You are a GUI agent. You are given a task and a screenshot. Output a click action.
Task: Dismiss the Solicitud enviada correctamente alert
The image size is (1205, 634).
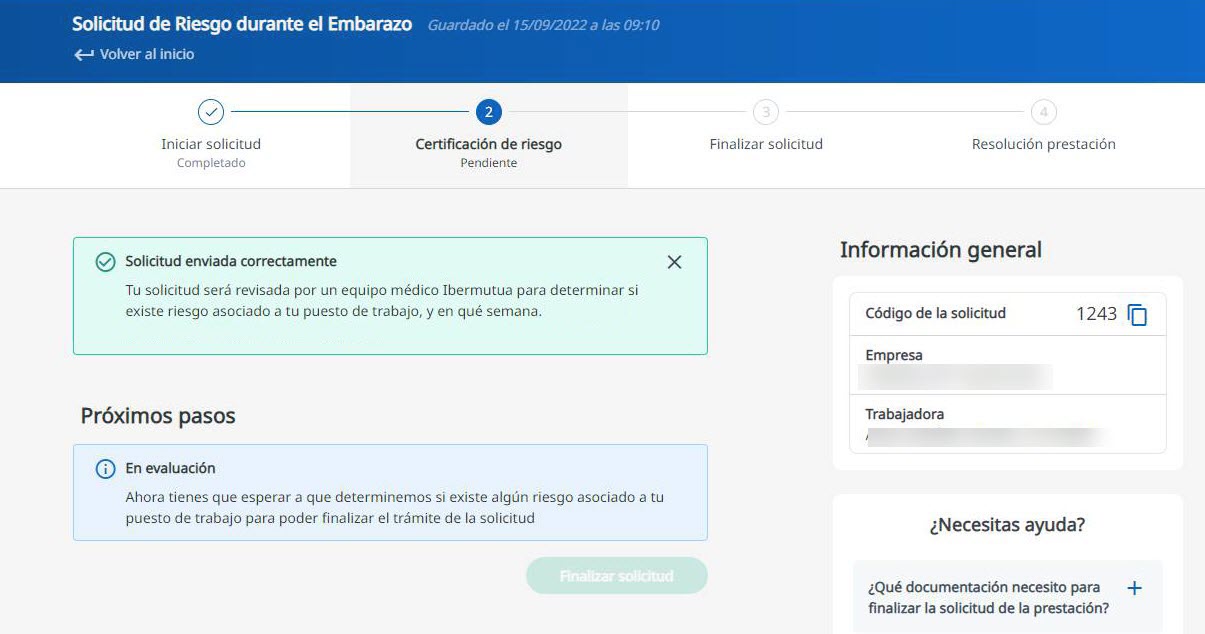click(674, 262)
